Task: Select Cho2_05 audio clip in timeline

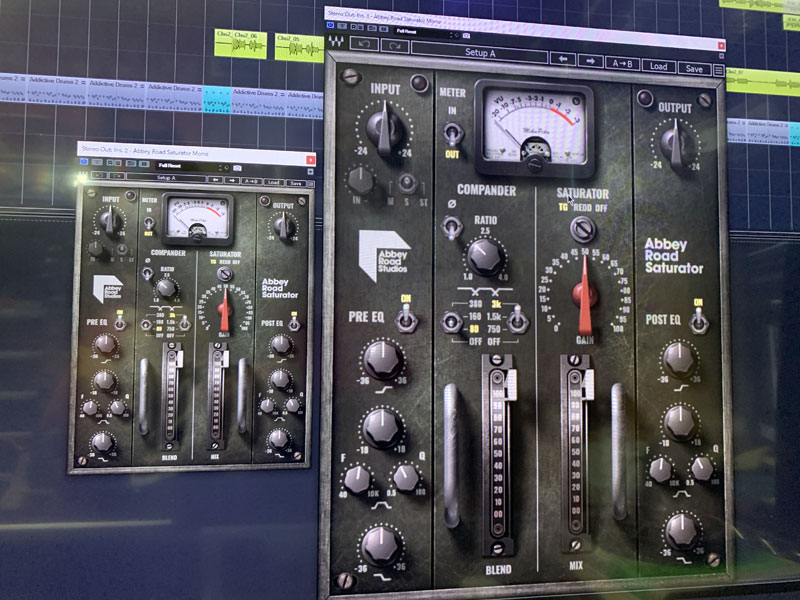Action: [299, 48]
